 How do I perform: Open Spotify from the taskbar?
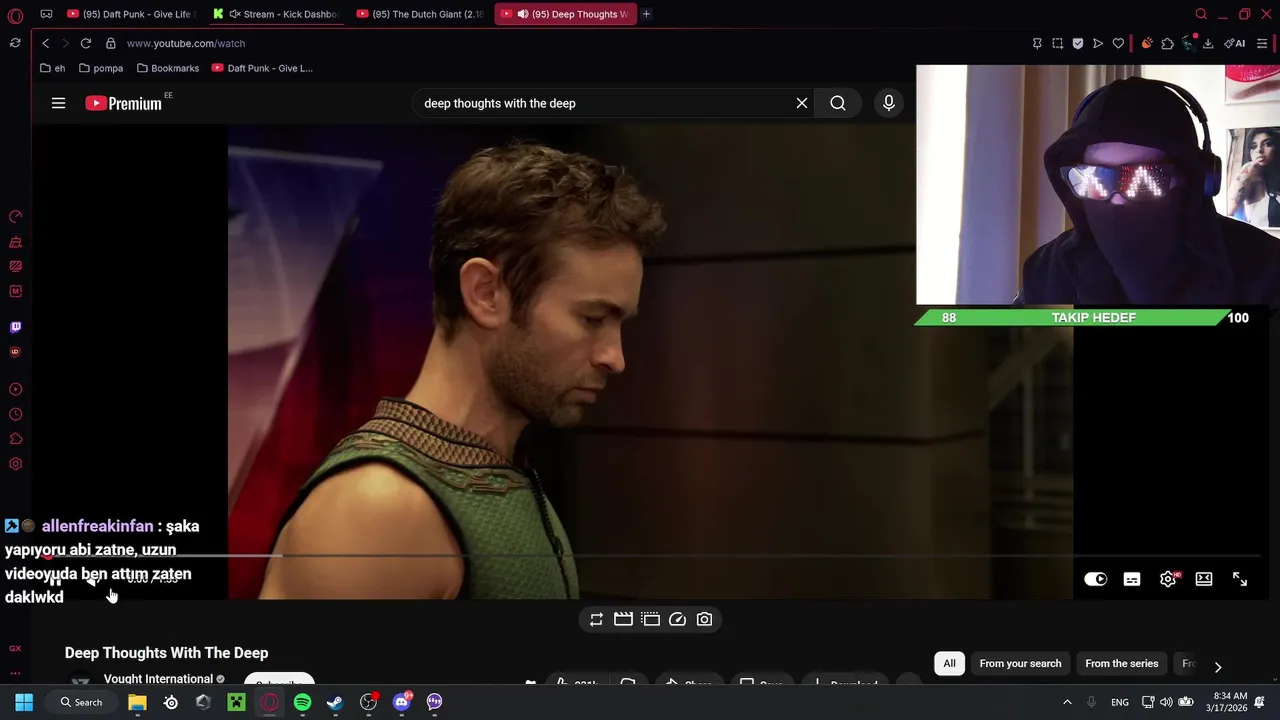pos(302,702)
